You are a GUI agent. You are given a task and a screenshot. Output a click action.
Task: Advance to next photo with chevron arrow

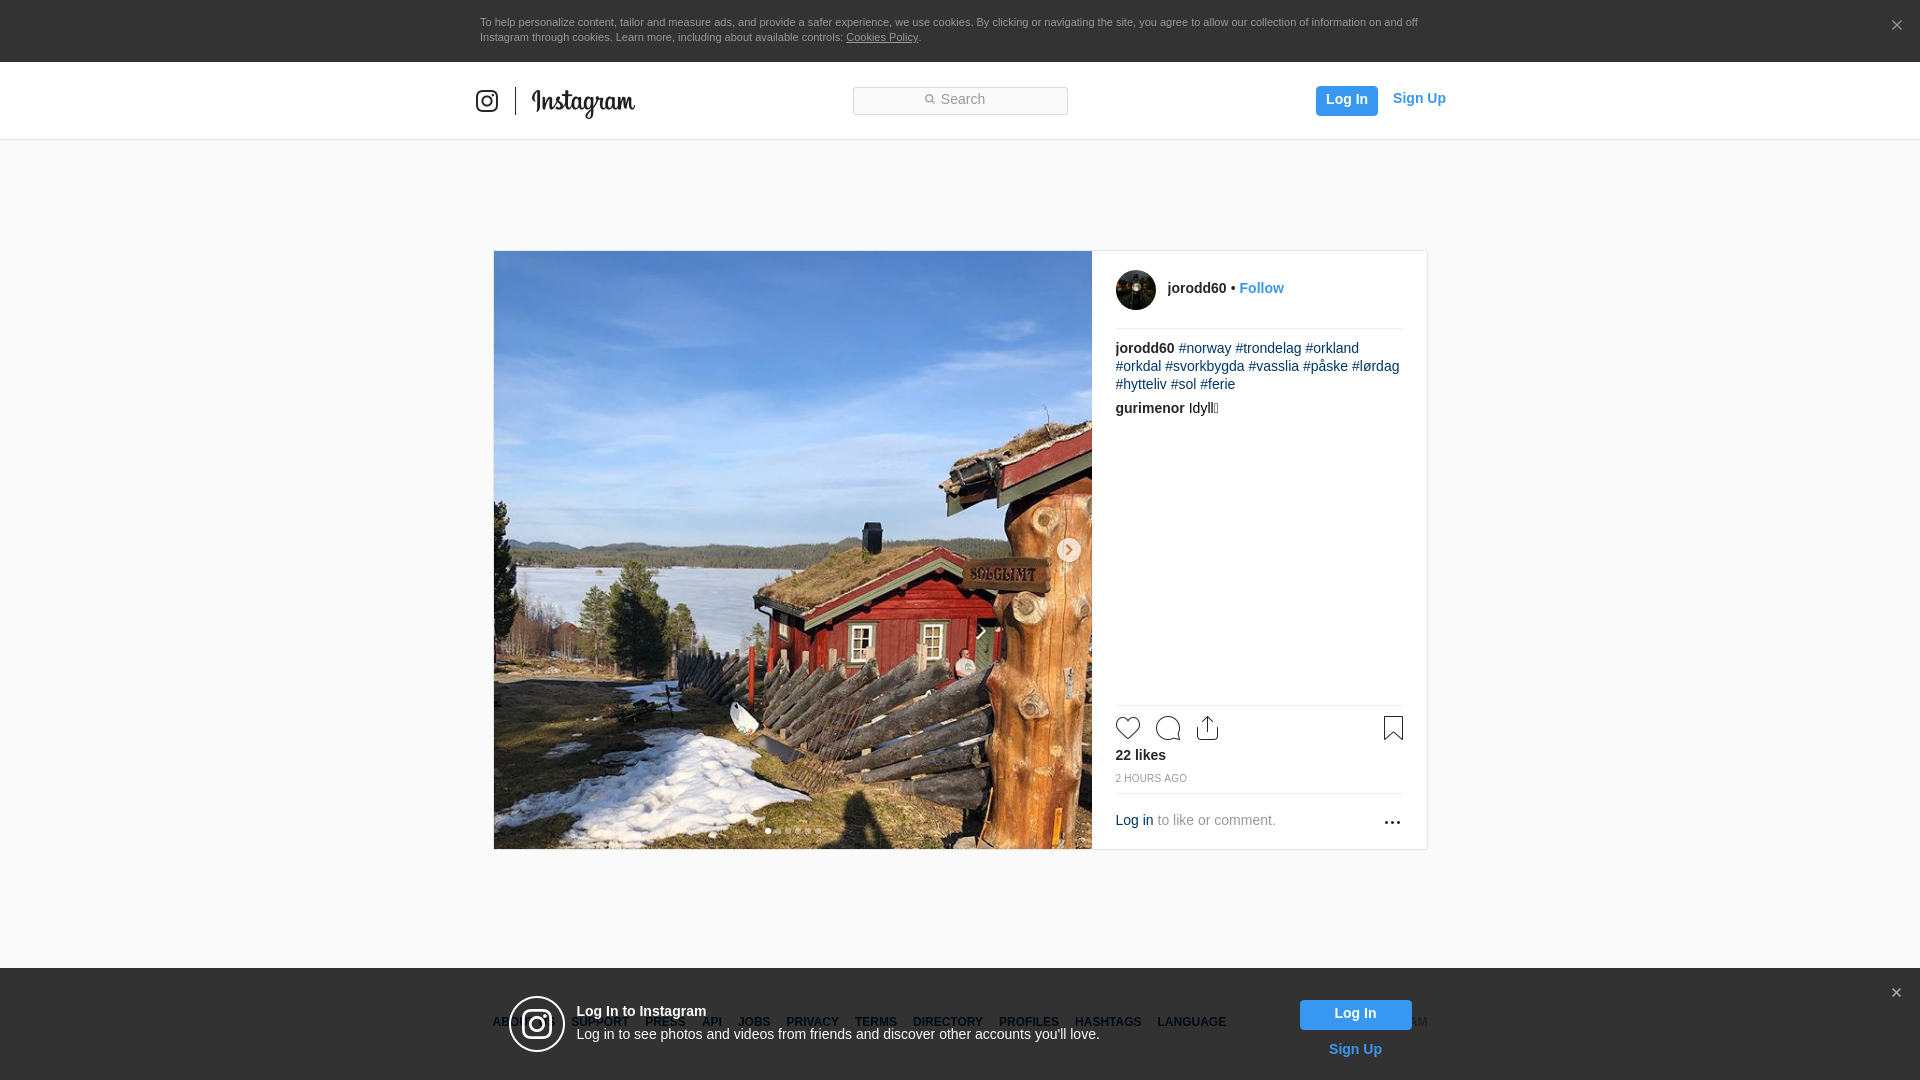click(1068, 550)
